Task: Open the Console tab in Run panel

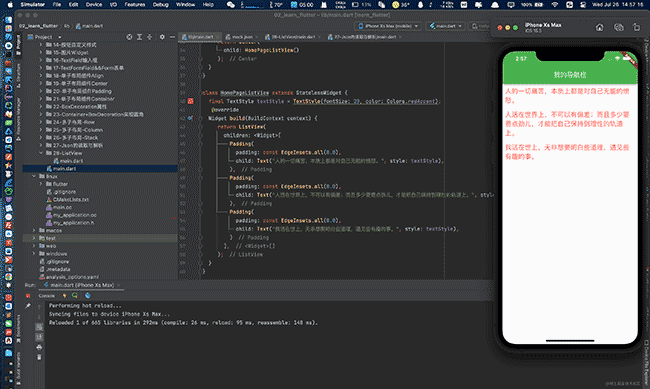Action: point(46,296)
